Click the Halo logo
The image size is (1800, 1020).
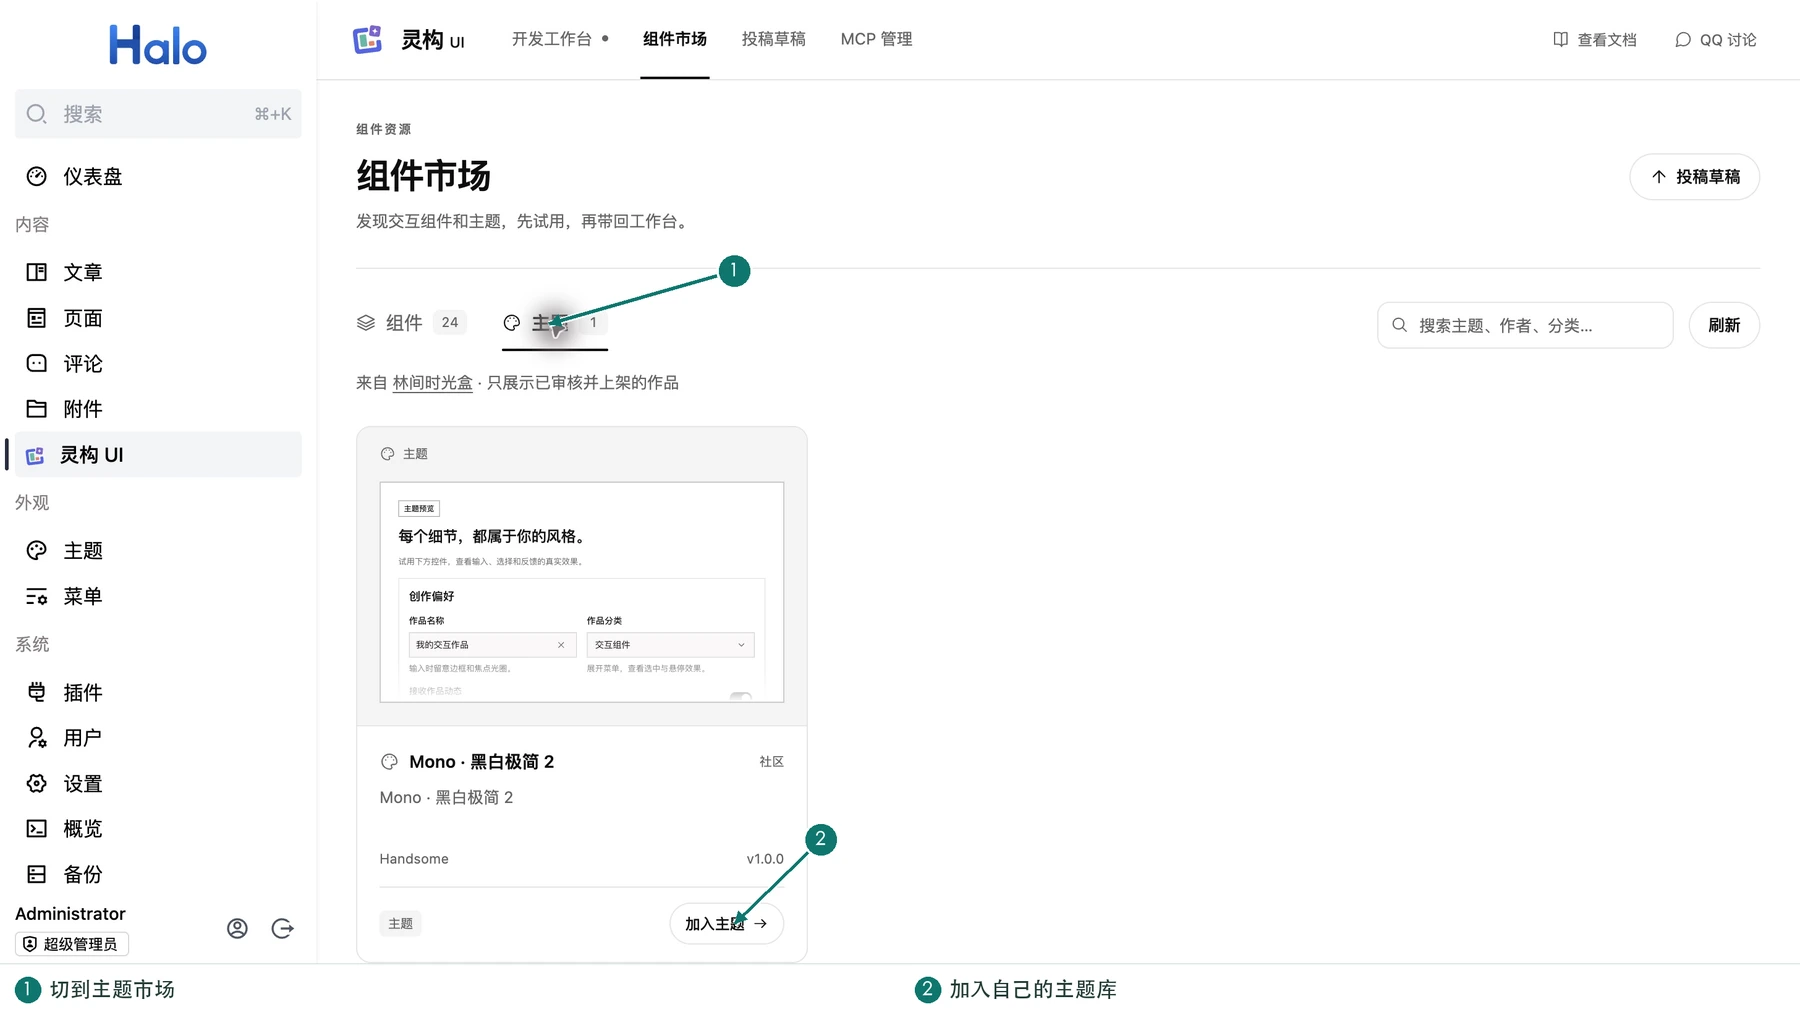(x=158, y=46)
